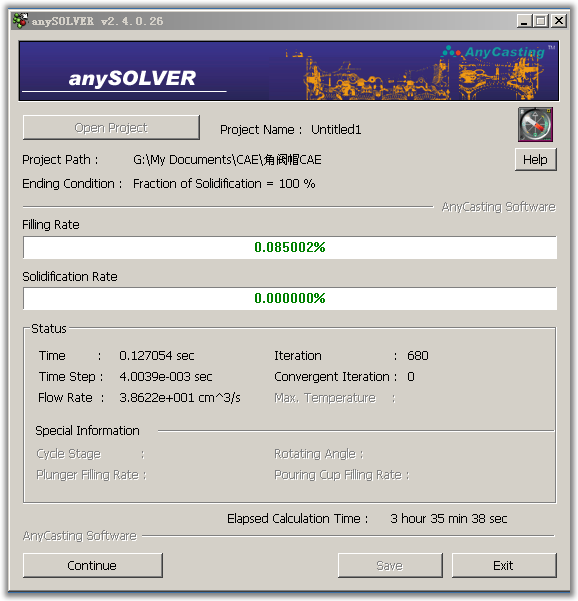578x601 pixels.
Task: Click the flow rate value '3.8622e+001 cm^3/s'
Action: [180, 398]
